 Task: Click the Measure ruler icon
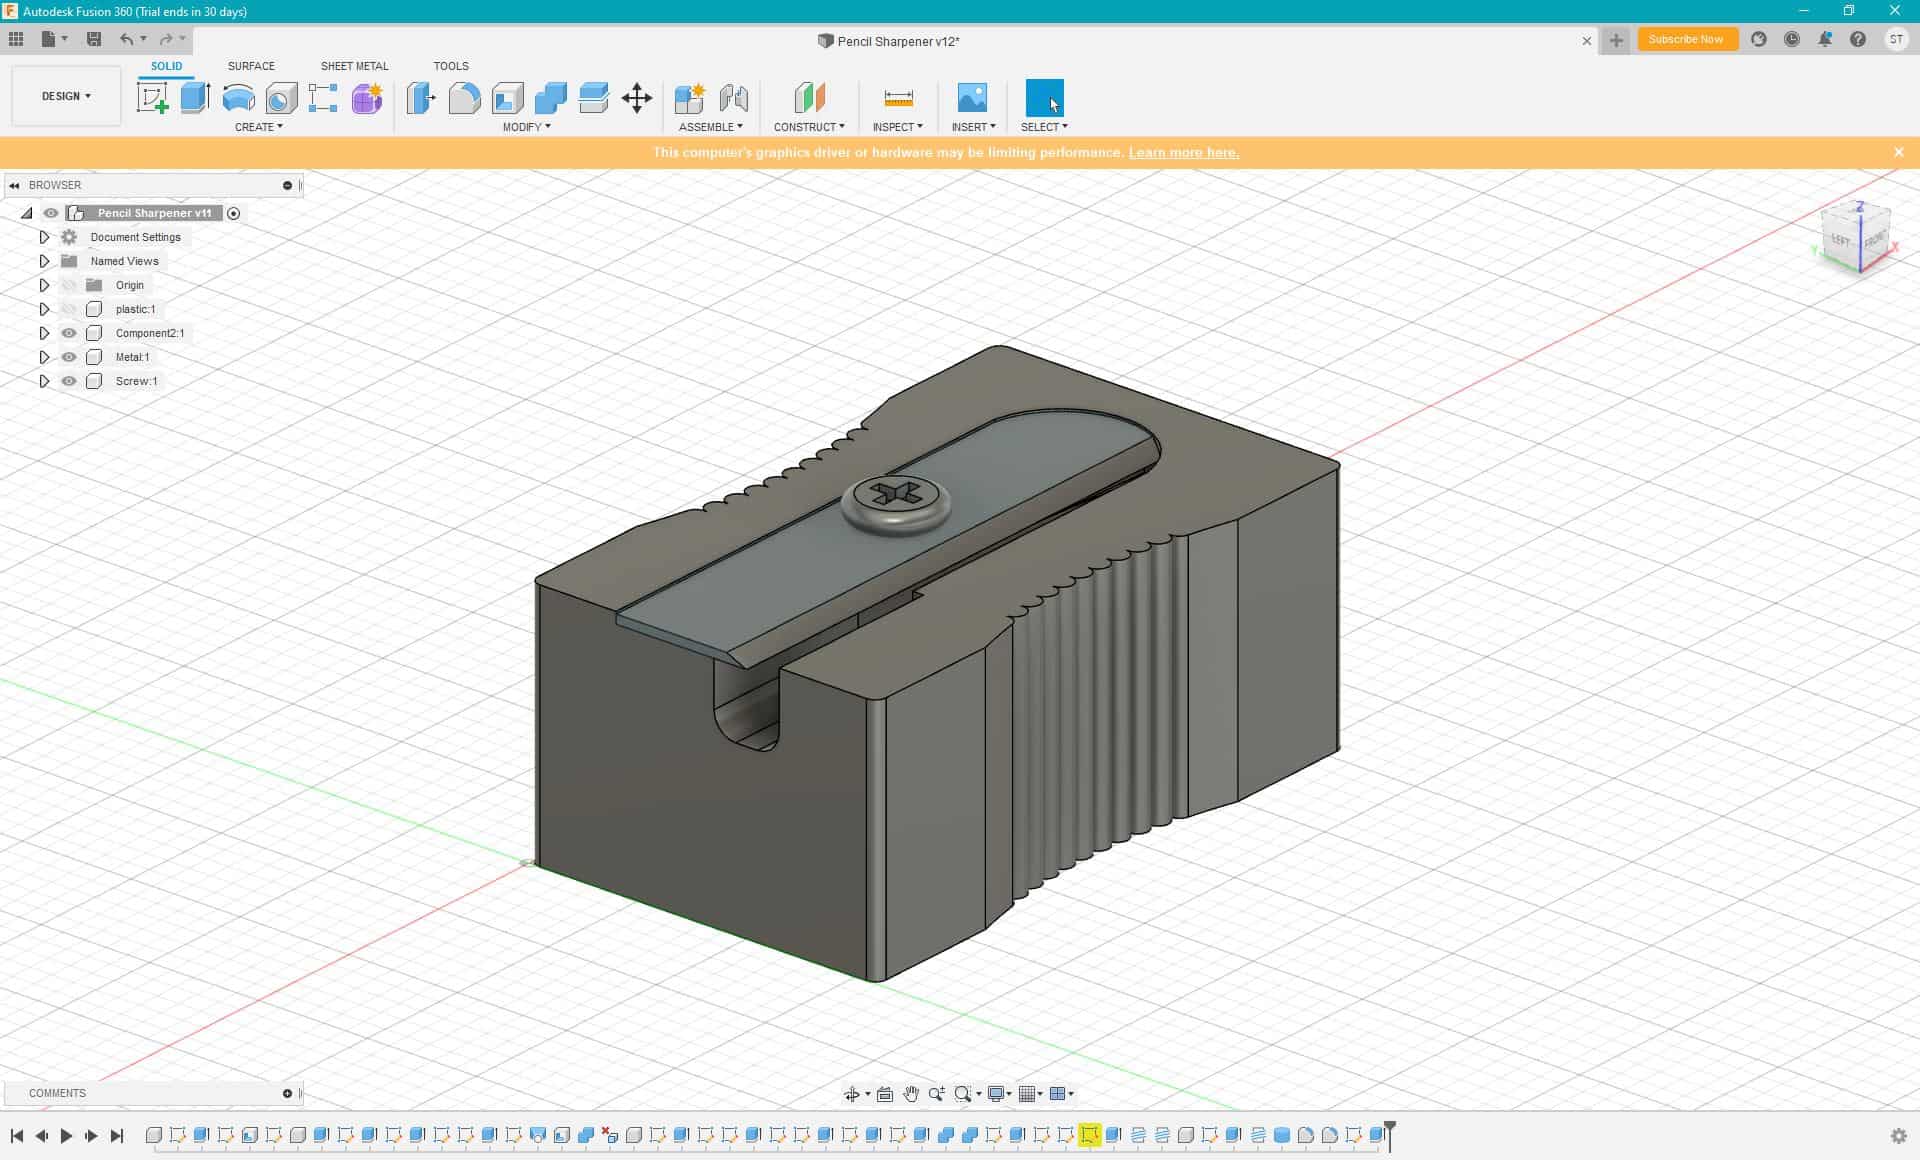point(898,98)
